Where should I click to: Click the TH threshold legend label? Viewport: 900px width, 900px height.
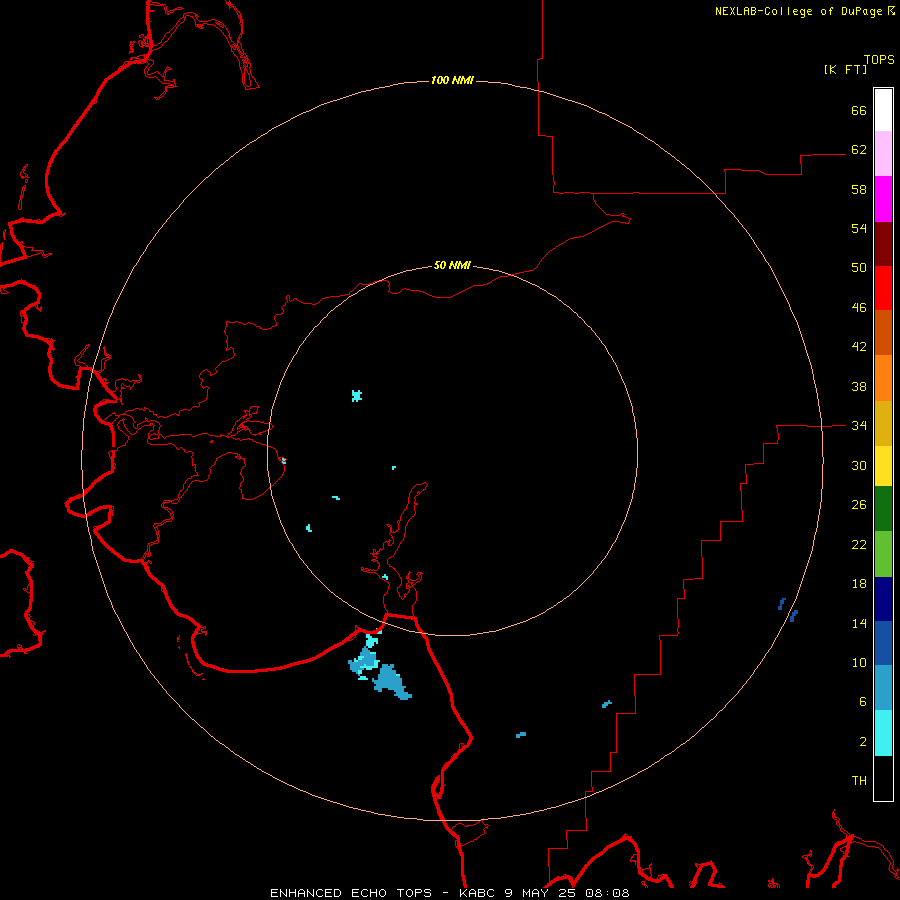pos(859,781)
